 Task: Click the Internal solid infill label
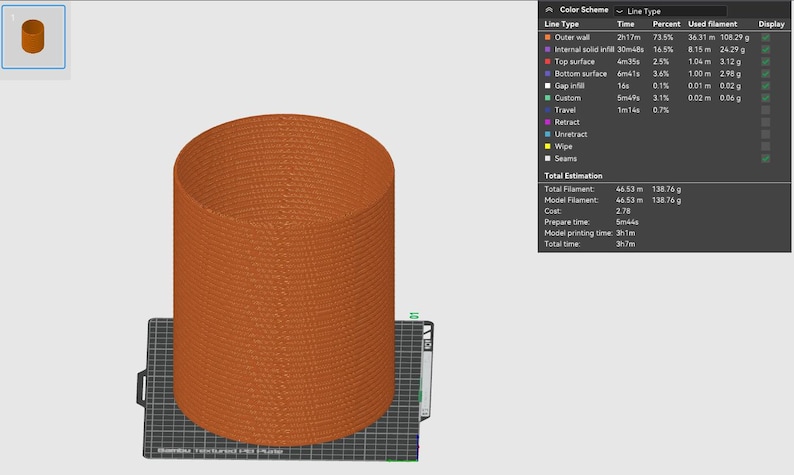click(x=584, y=49)
